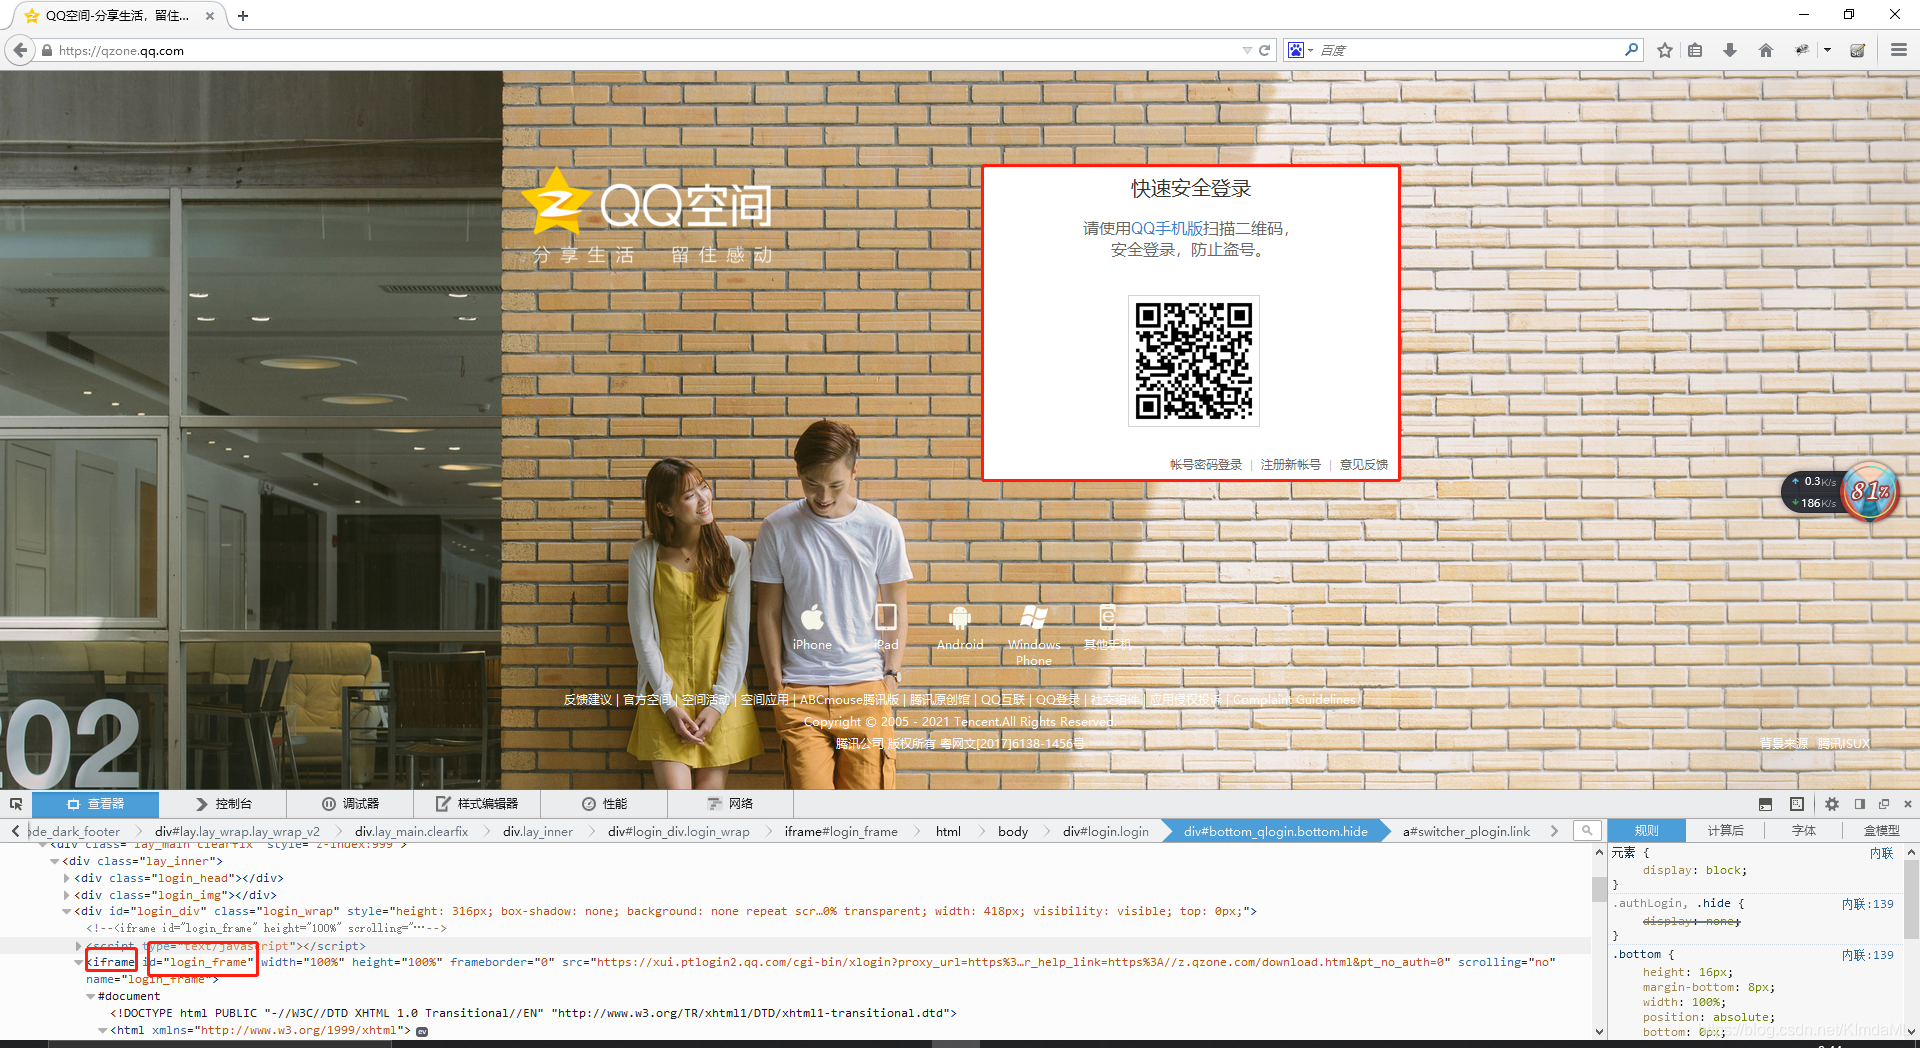Switch to the 调试器 debugger tab
The image size is (1920, 1048).
pos(350,804)
